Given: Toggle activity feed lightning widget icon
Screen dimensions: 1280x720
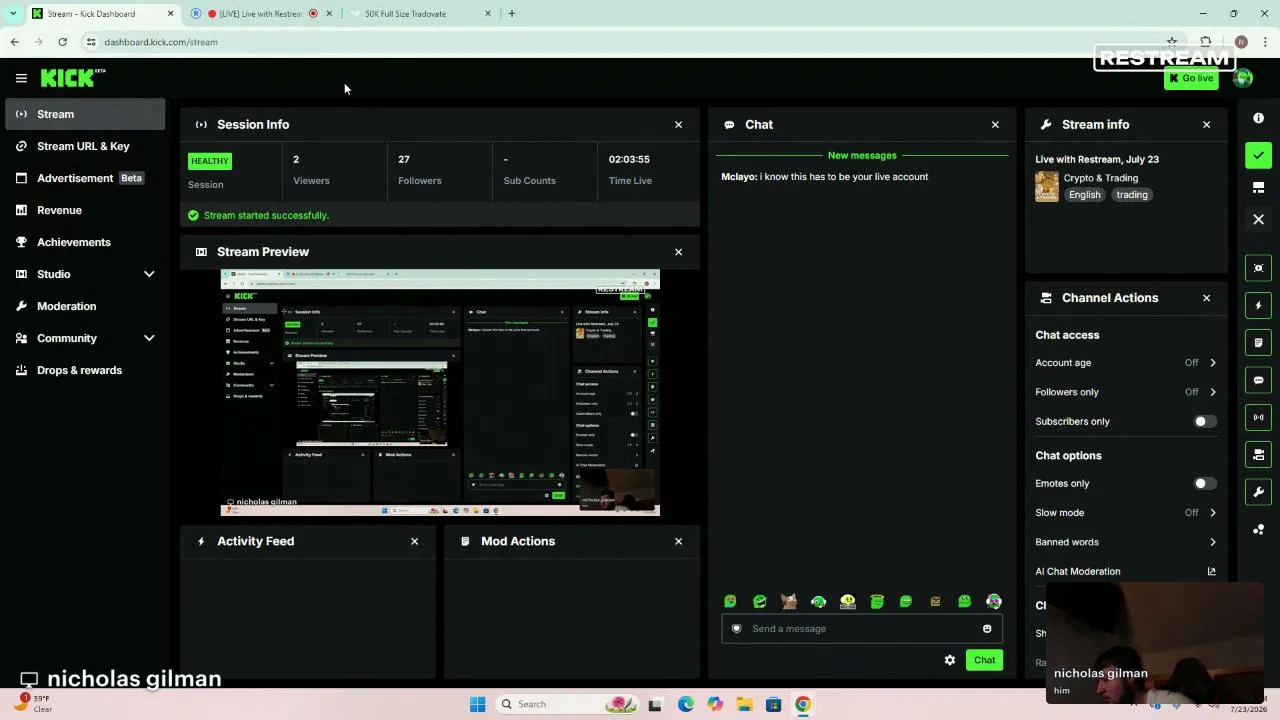Looking at the screenshot, I should [x=1259, y=305].
